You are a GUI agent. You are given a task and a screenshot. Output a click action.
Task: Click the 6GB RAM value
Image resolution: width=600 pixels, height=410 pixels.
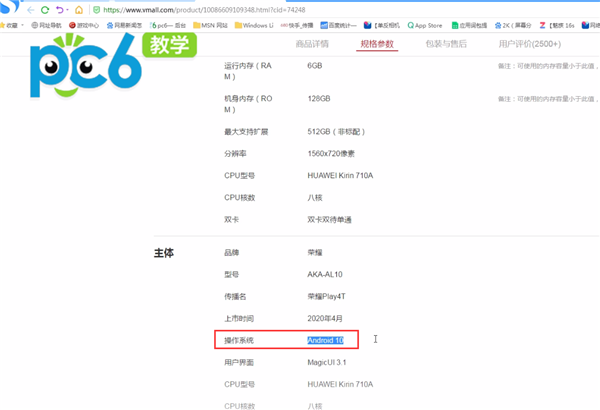pos(315,65)
